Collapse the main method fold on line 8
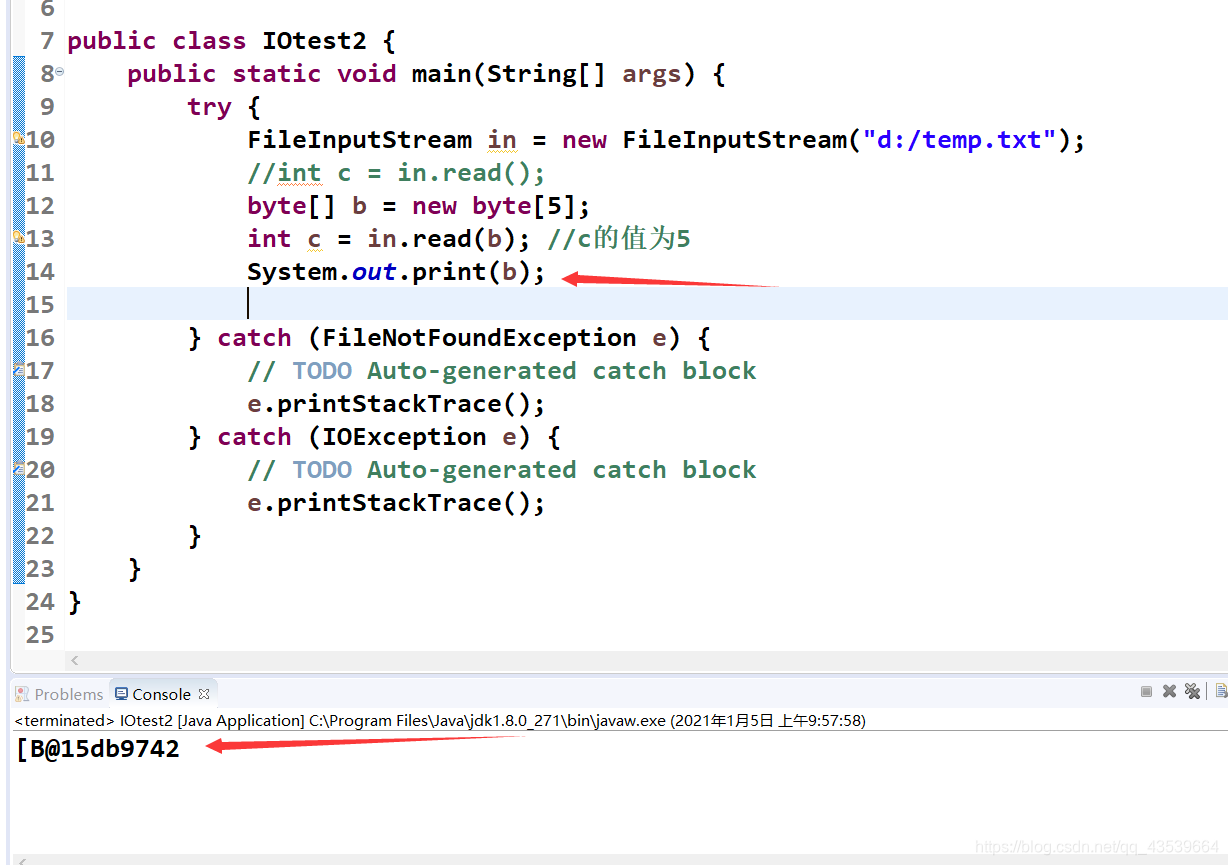 (x=60, y=72)
